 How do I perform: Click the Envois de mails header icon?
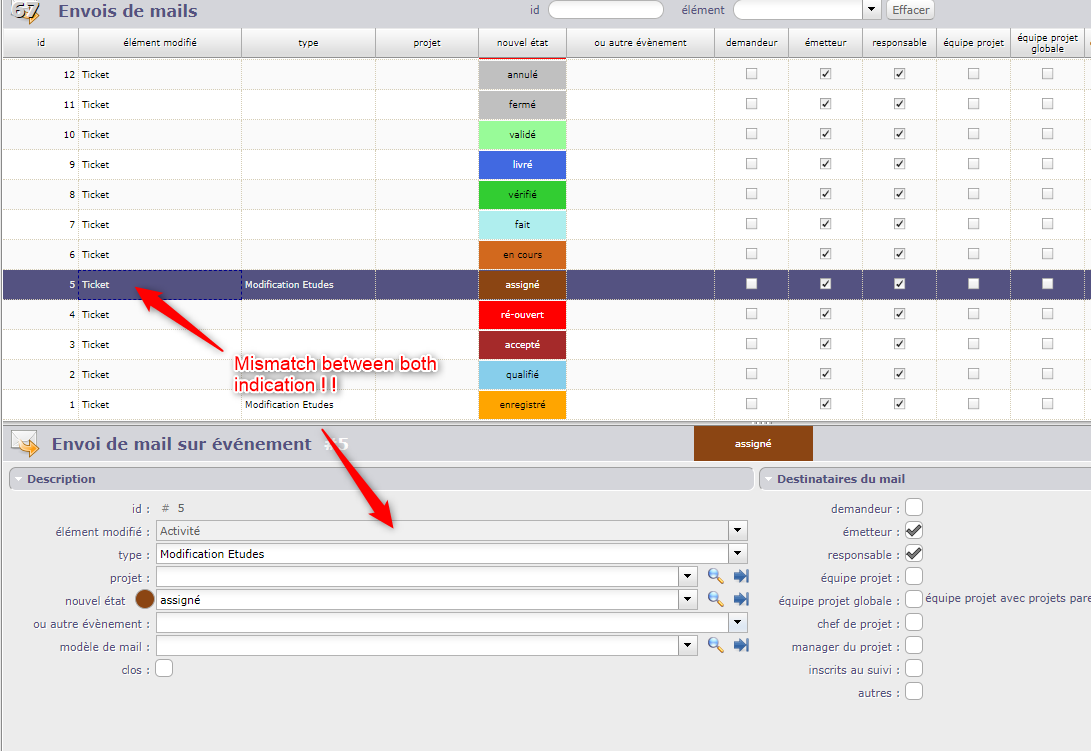26,11
